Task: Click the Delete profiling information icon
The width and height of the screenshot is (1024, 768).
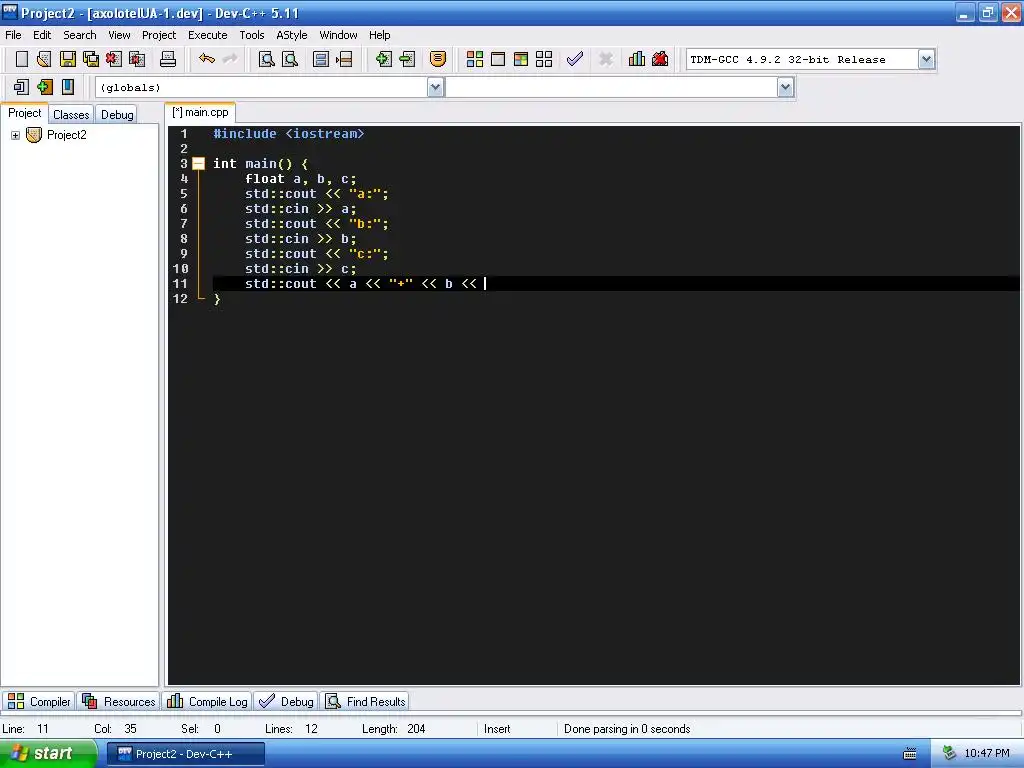Action: (660, 59)
